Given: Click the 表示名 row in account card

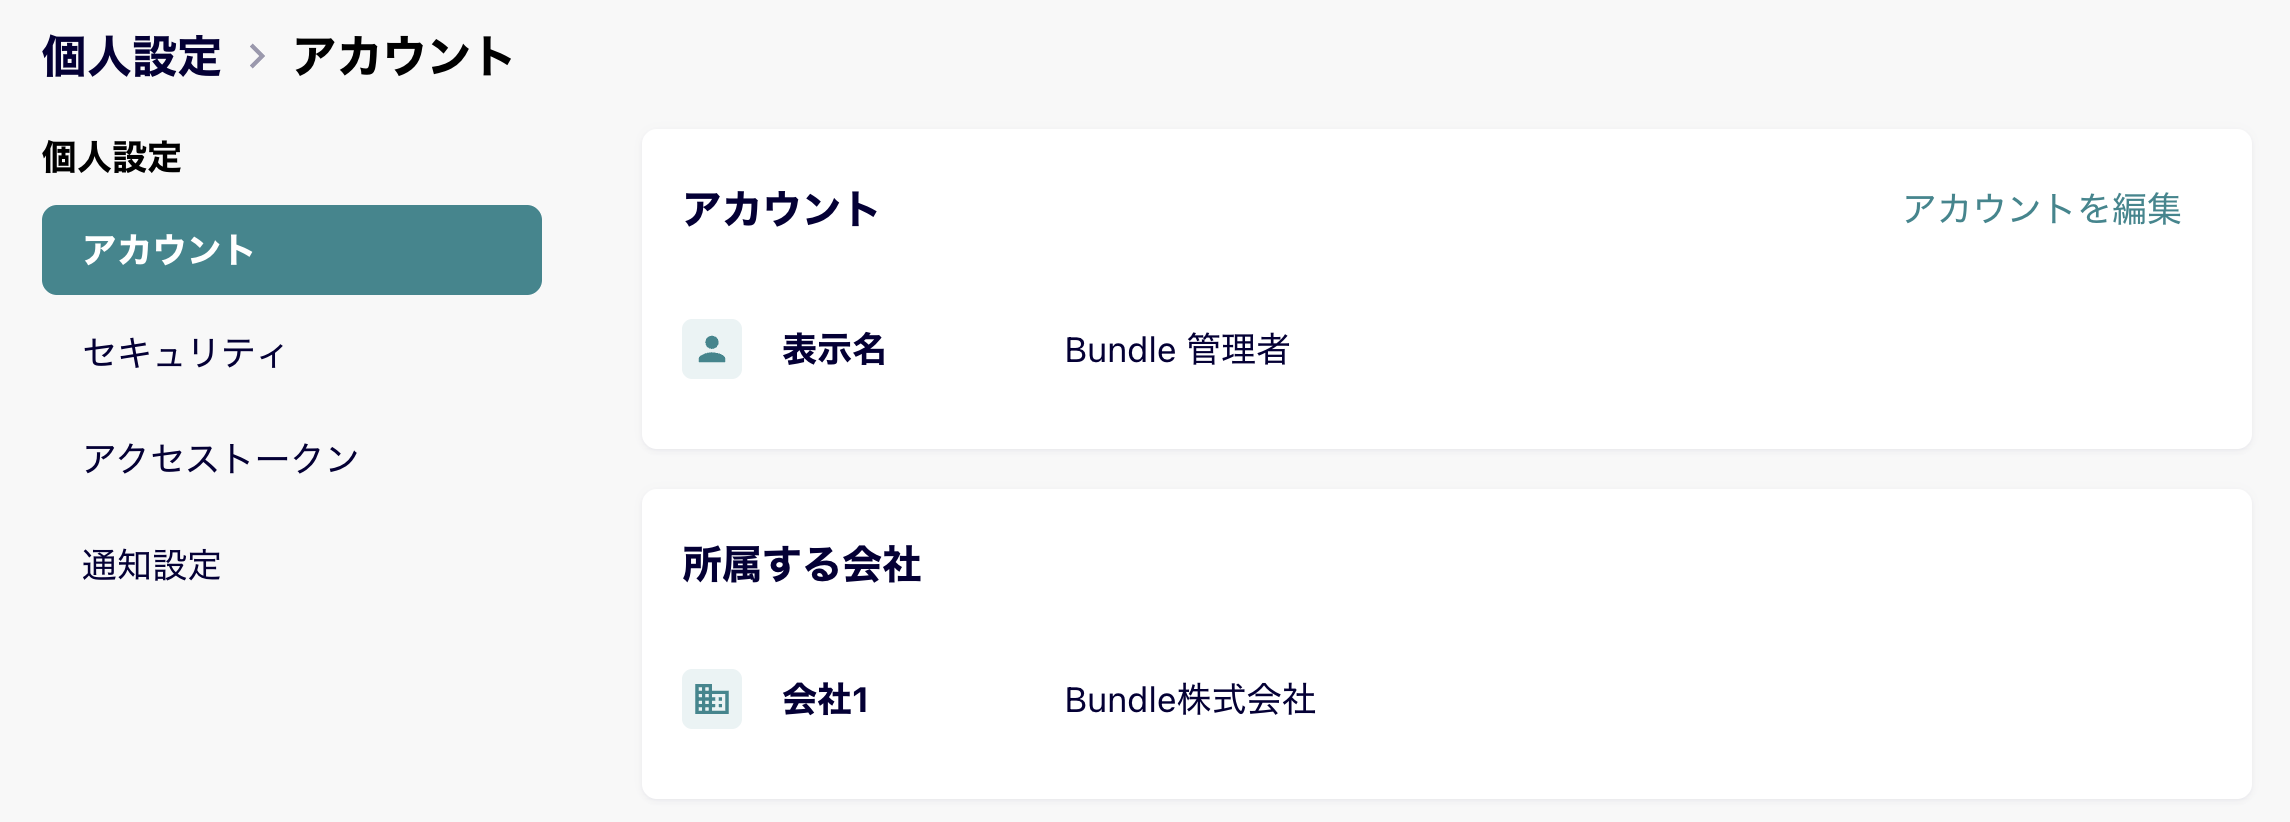Looking at the screenshot, I should (x=1447, y=349).
